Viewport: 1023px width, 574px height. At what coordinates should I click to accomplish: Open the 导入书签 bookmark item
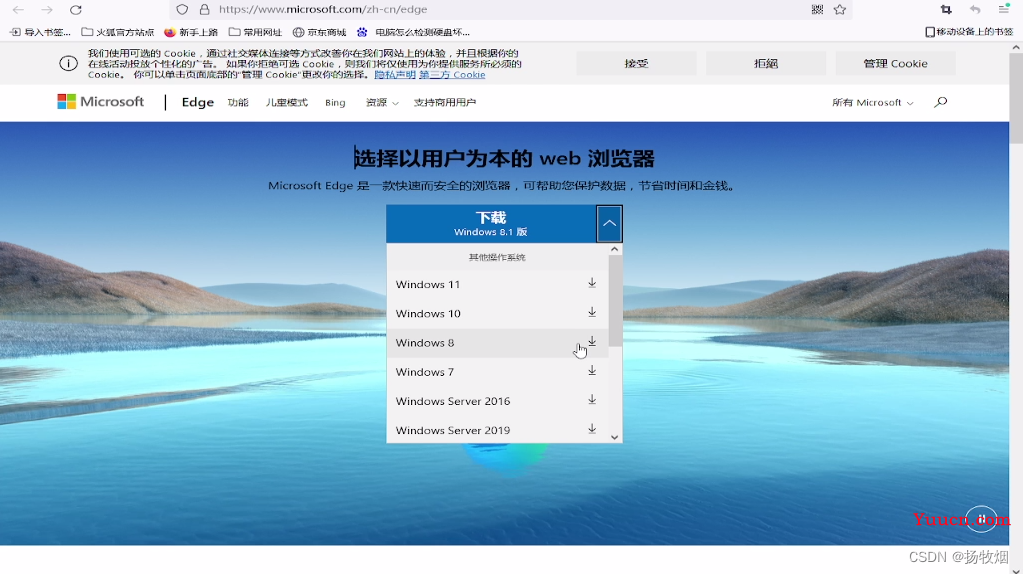tap(40, 32)
